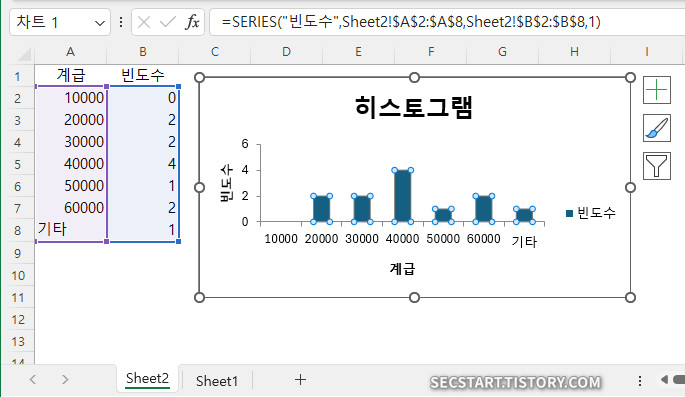
Task: Click the Insert Function fx icon
Action: pos(192,22)
